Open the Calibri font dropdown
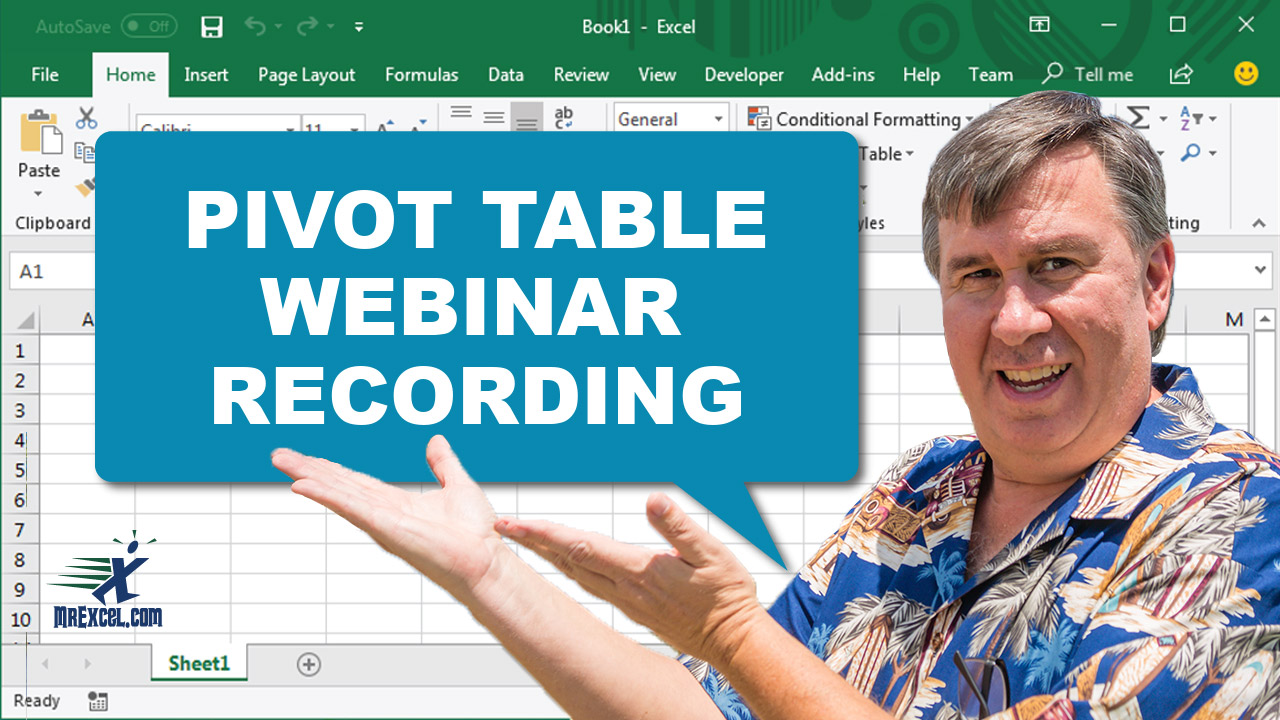 coord(290,128)
